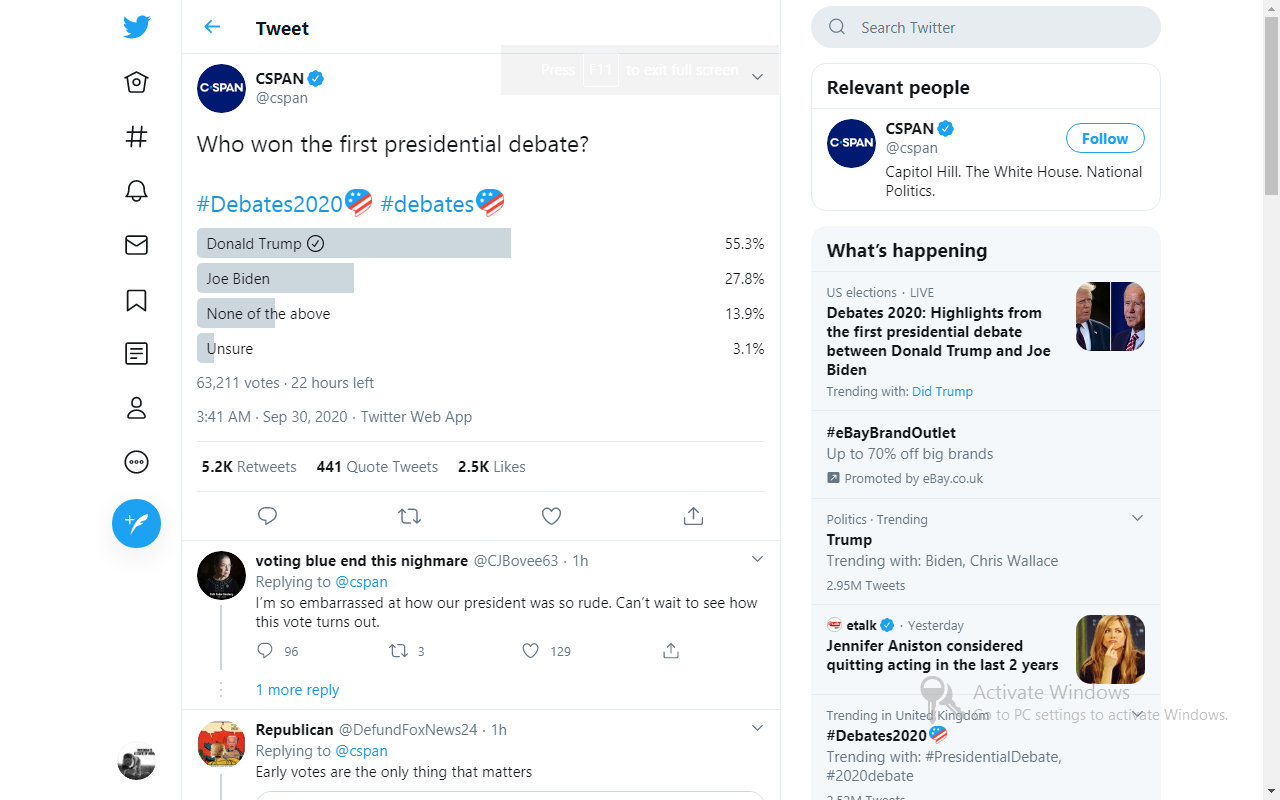The width and height of the screenshot is (1280, 800).
Task: Go to the Profile tab in sidebar
Action: click(x=137, y=408)
